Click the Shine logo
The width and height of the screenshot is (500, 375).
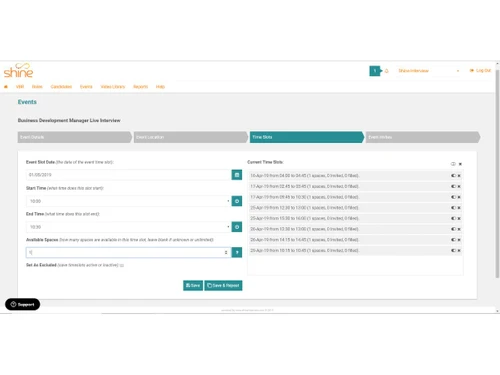pyautogui.click(x=18, y=71)
